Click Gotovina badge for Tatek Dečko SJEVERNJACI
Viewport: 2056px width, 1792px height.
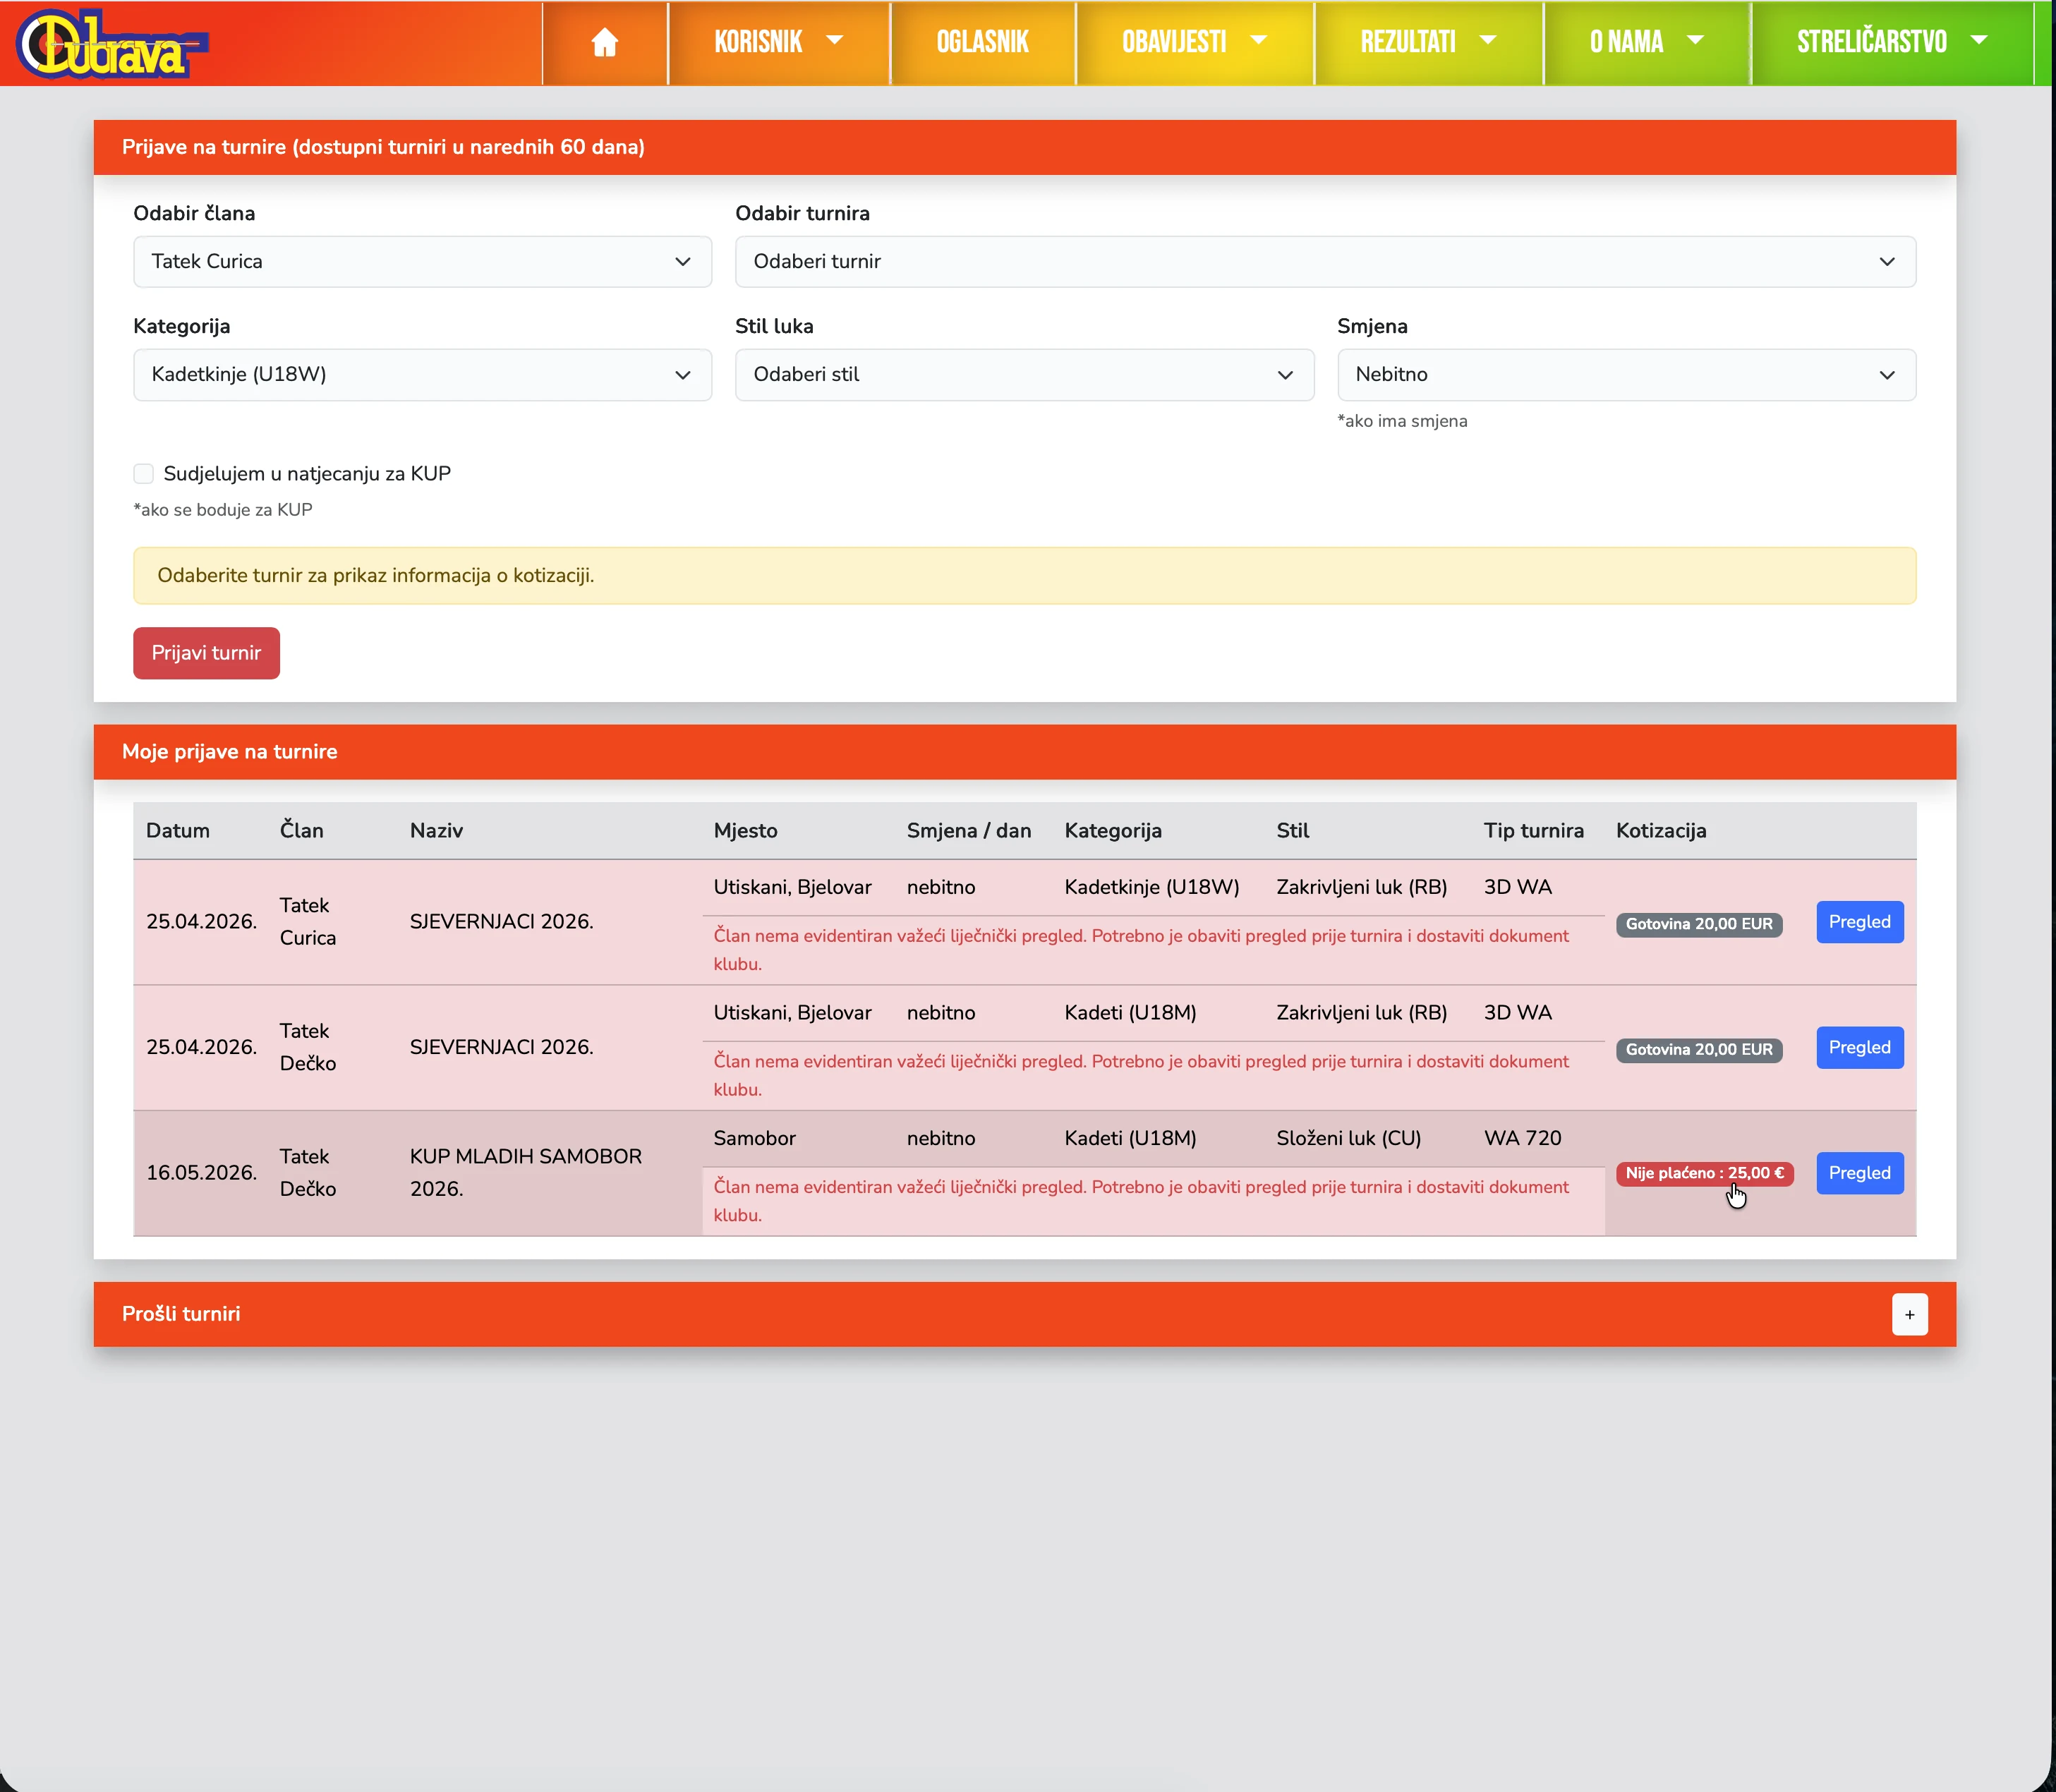coord(1698,1050)
